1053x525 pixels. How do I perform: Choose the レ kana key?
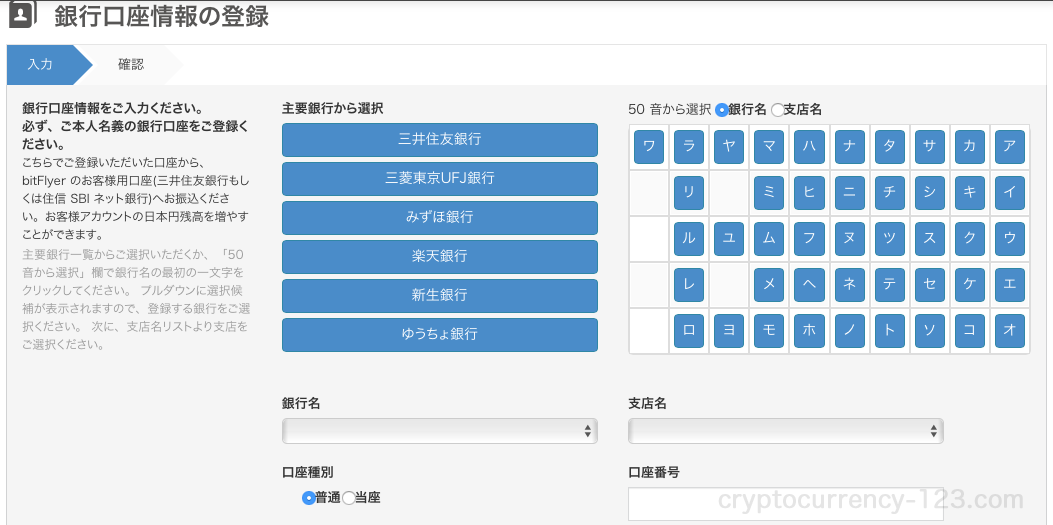(689, 285)
